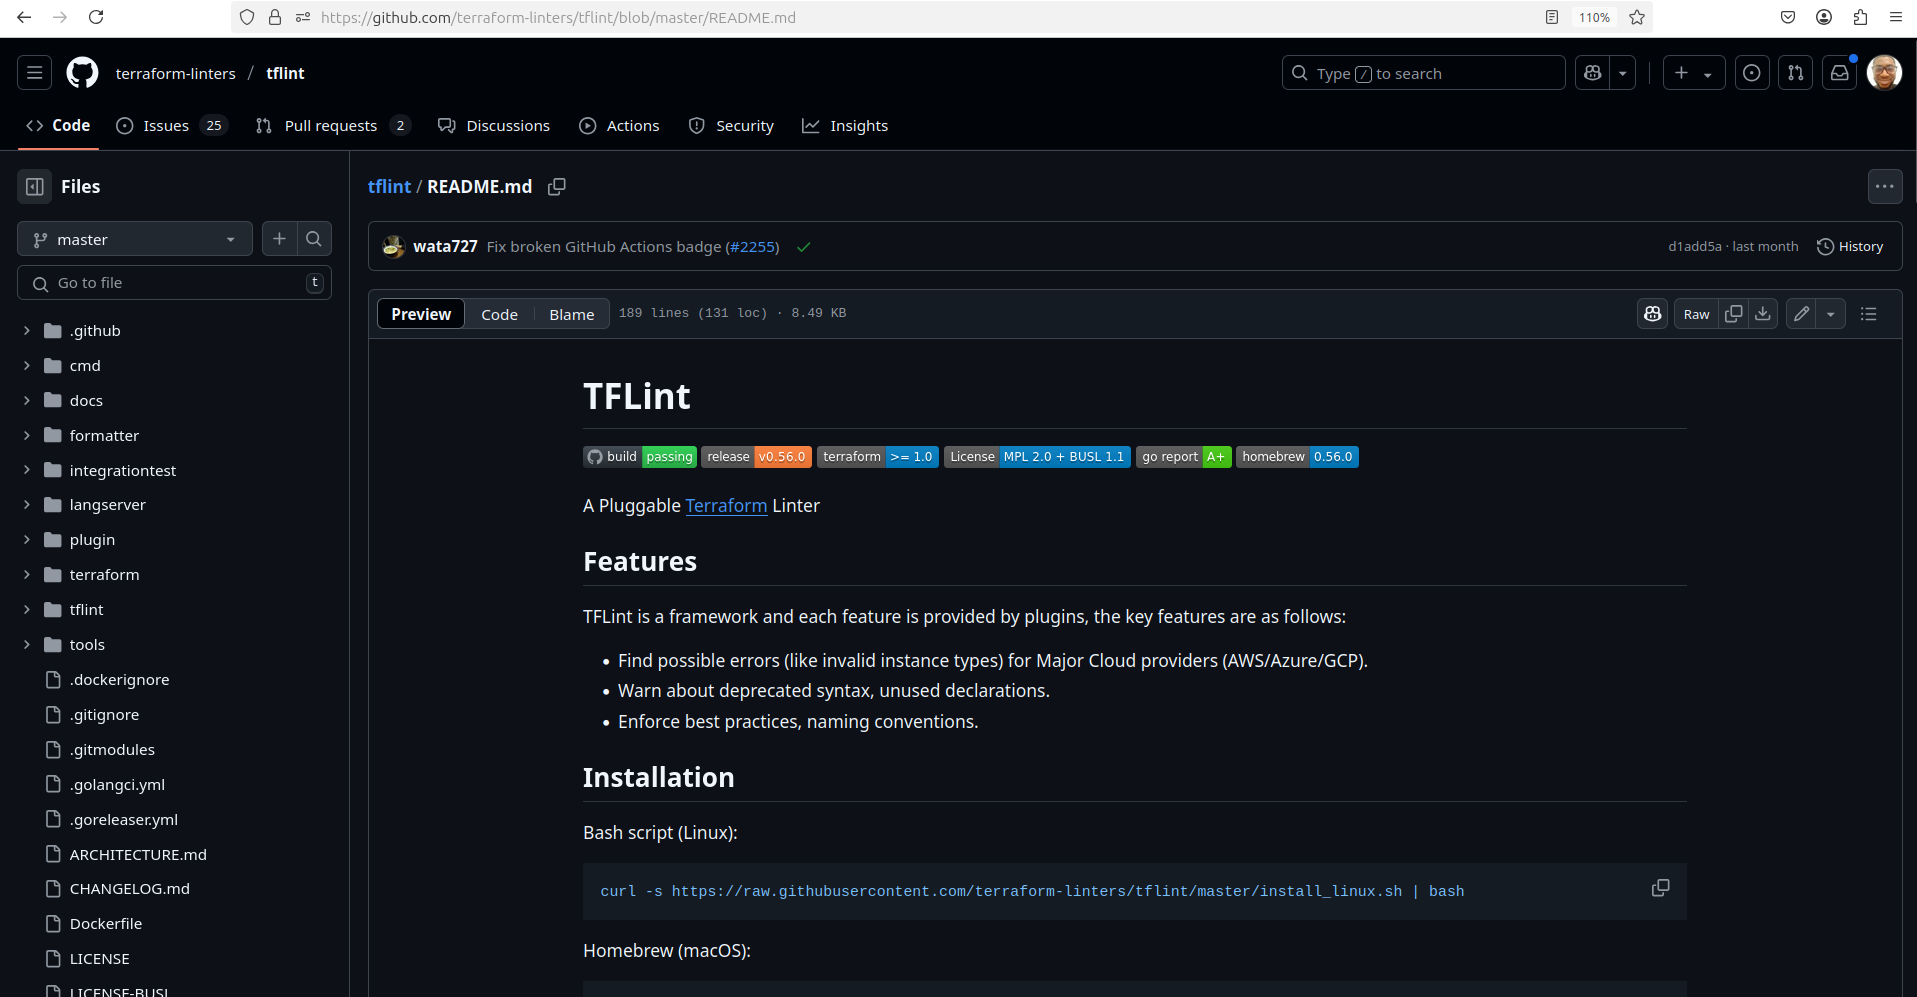Image resolution: width=1917 pixels, height=997 pixels.
Task: Copy the README.md file path
Action: click(557, 187)
